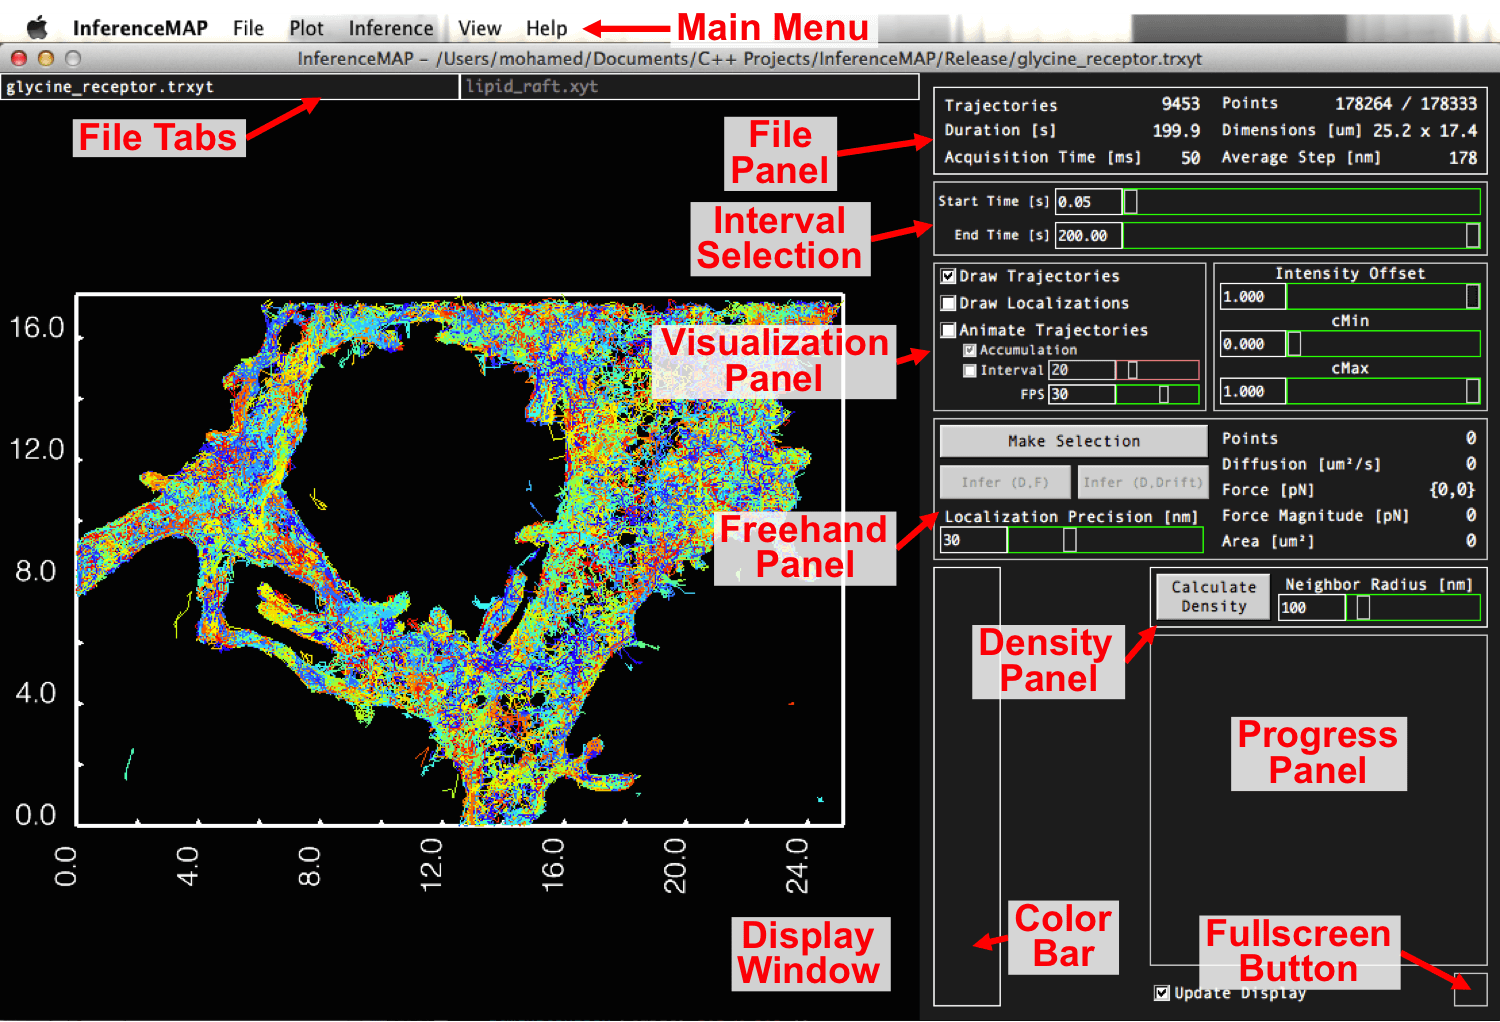Open the Help menu
1500x1022 pixels.
point(546,28)
